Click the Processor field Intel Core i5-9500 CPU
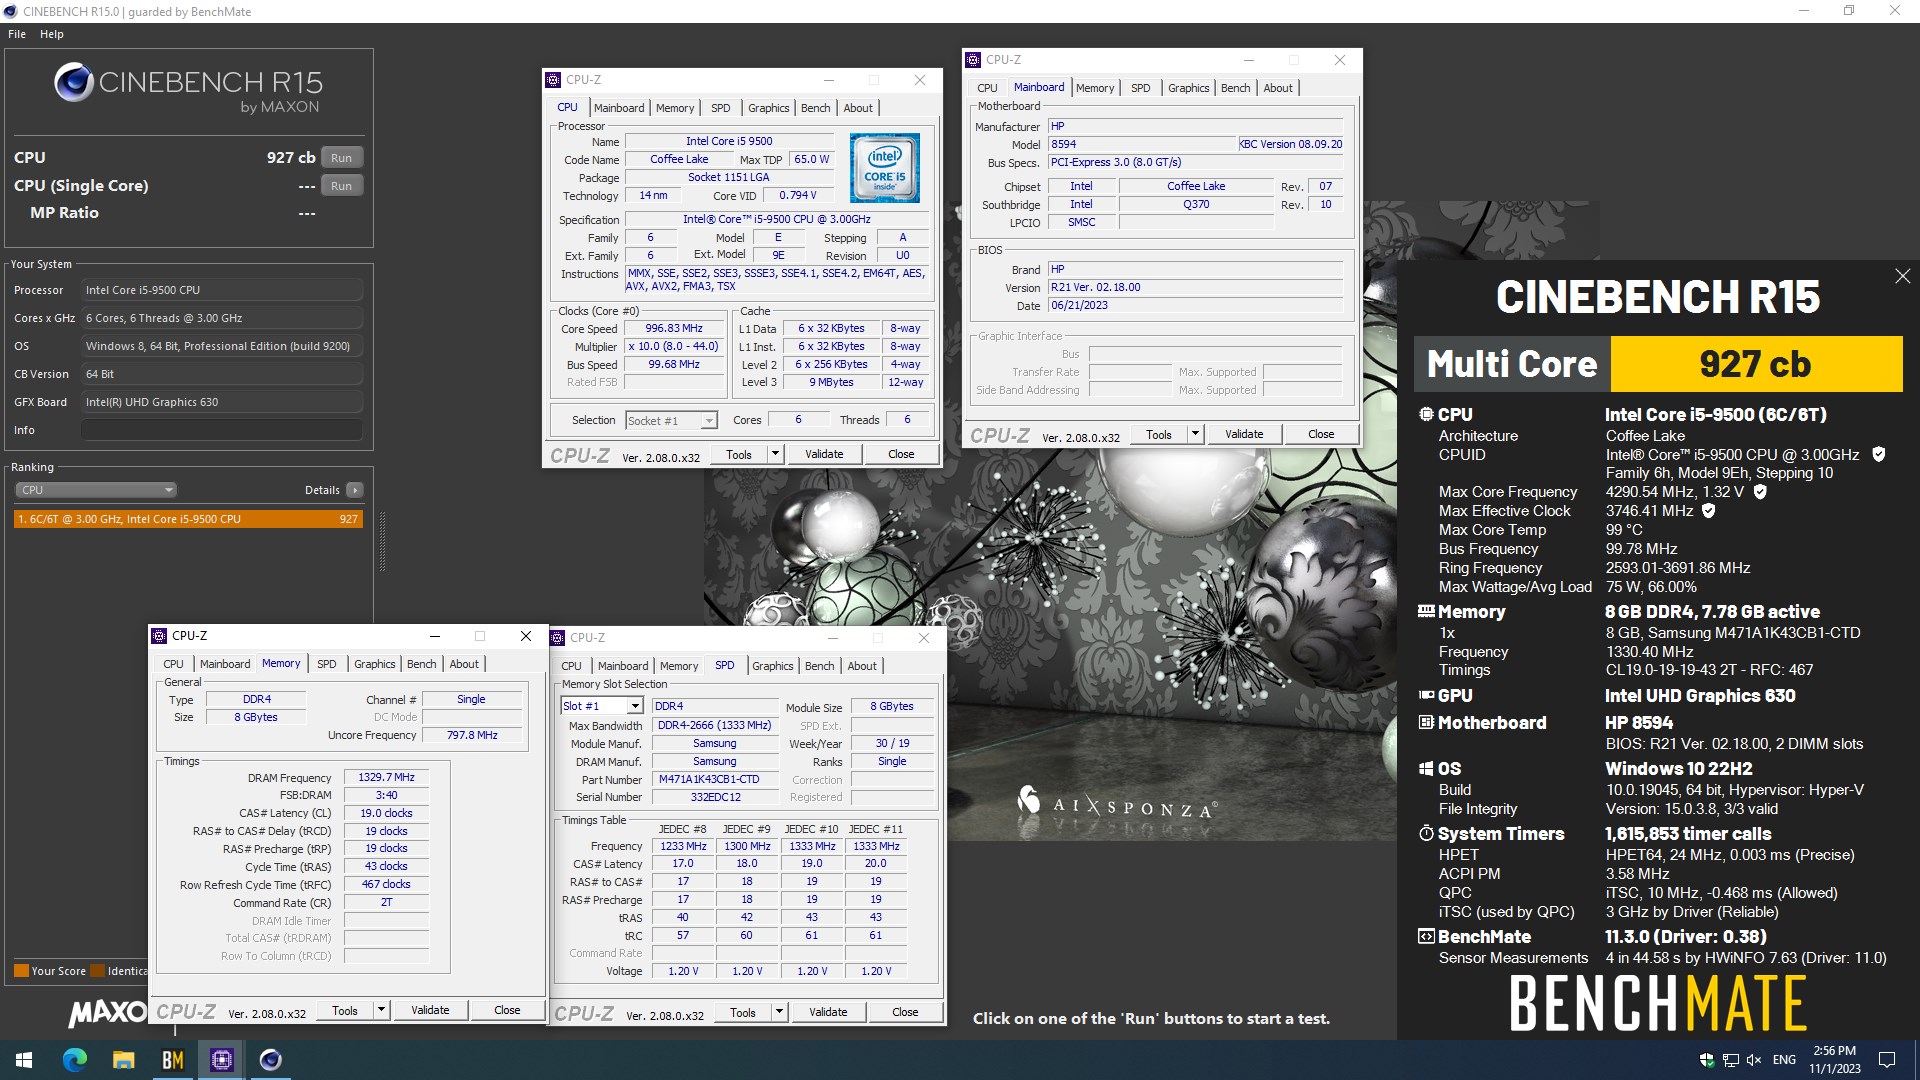The width and height of the screenshot is (1920, 1080). coord(221,290)
